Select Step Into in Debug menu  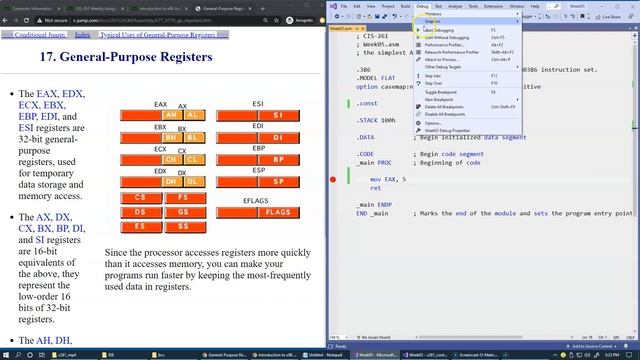(x=467, y=76)
